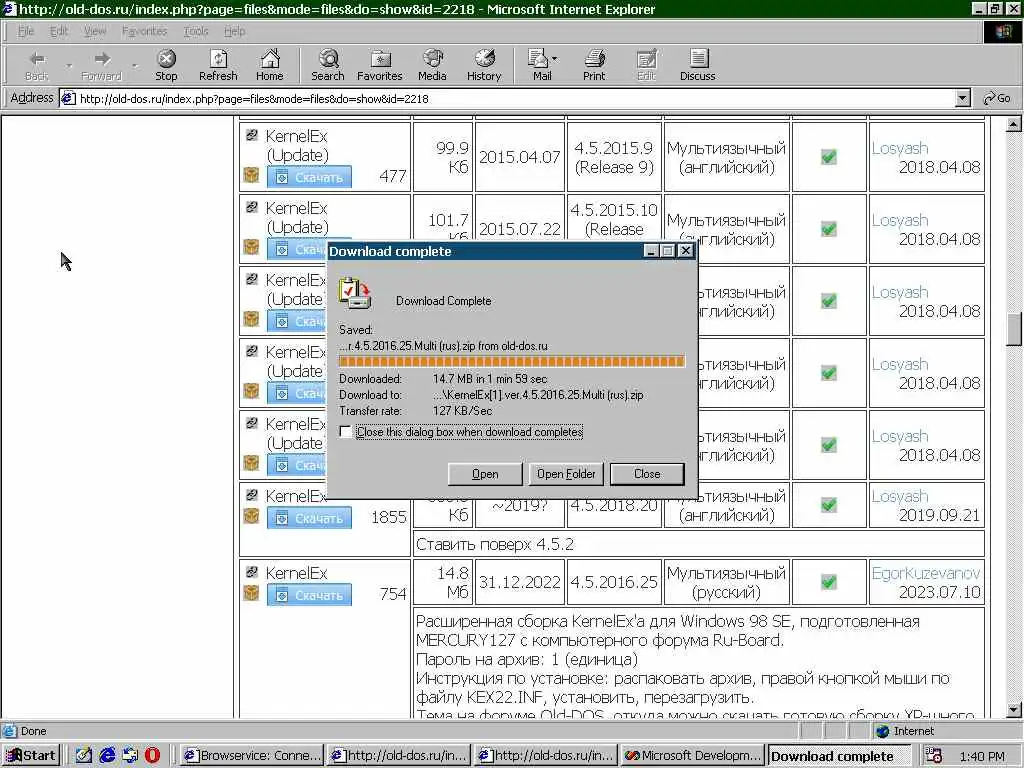Click the scroll down arrow on page

1014,710
